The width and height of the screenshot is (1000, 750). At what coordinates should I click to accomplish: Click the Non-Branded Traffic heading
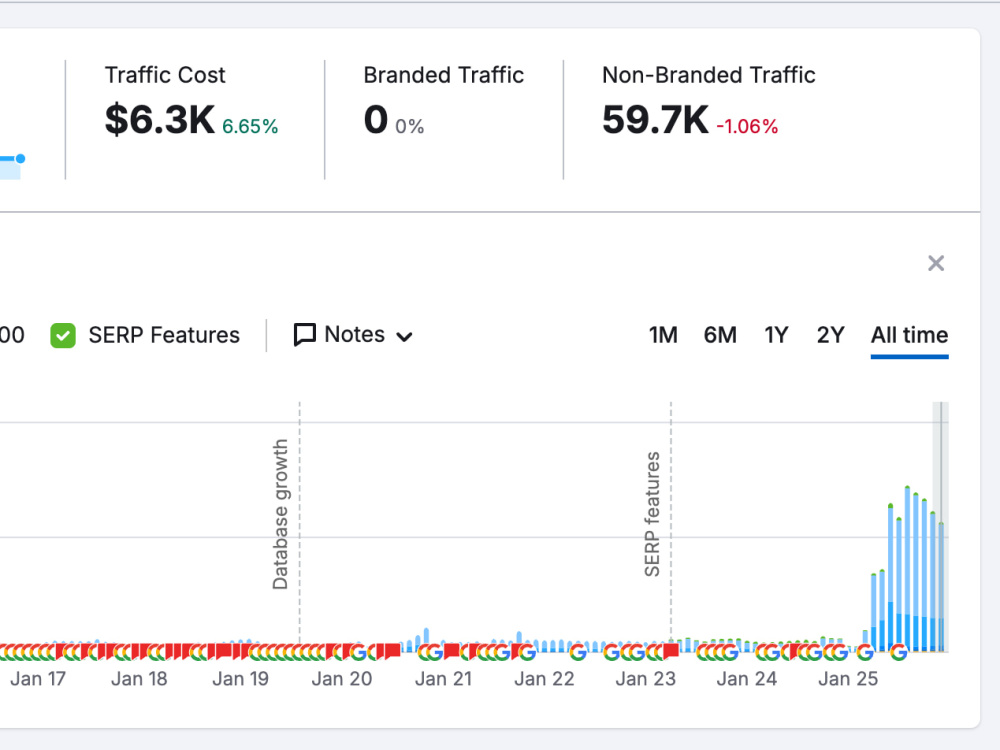[709, 75]
